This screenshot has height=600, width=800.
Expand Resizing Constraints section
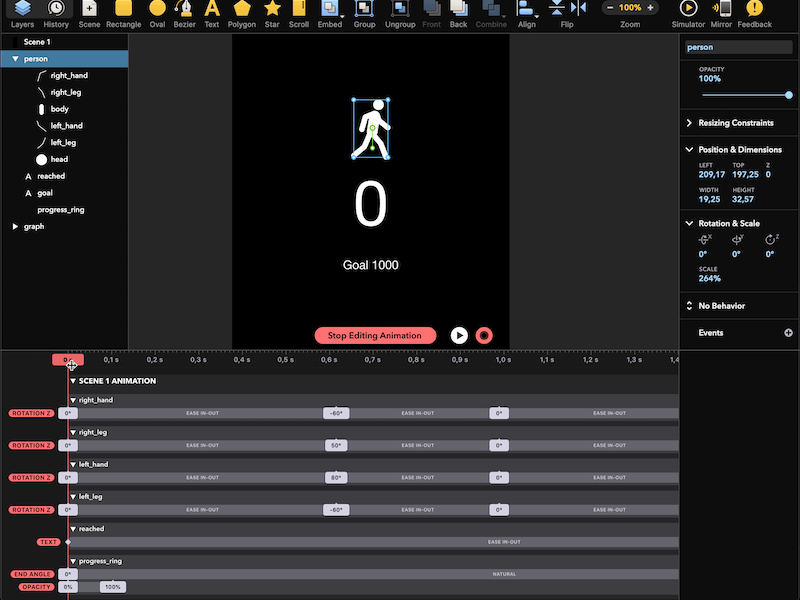pyautogui.click(x=689, y=123)
